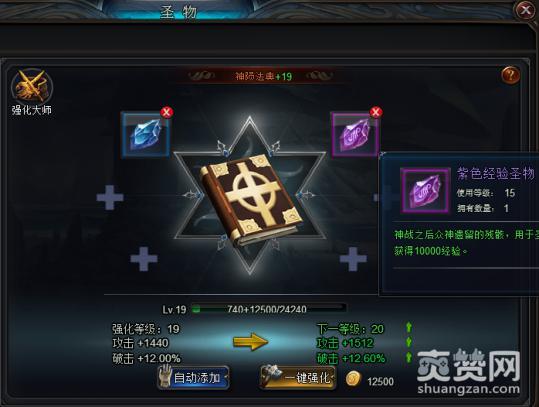Click the green up arrow beside 下一等级

click(409, 327)
